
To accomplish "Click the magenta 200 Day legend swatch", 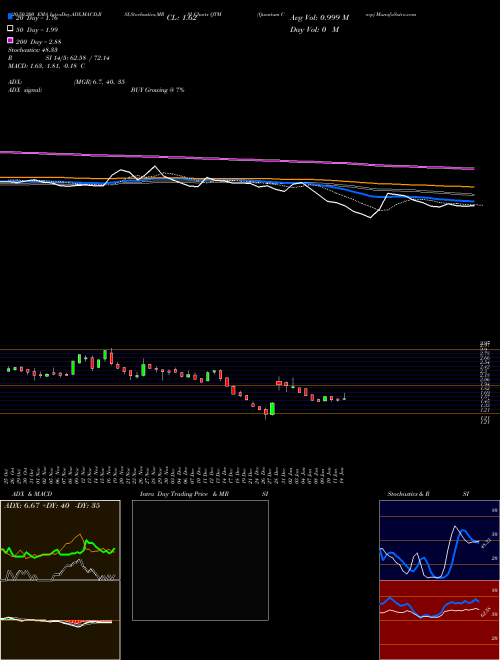I will tap(10, 41).
